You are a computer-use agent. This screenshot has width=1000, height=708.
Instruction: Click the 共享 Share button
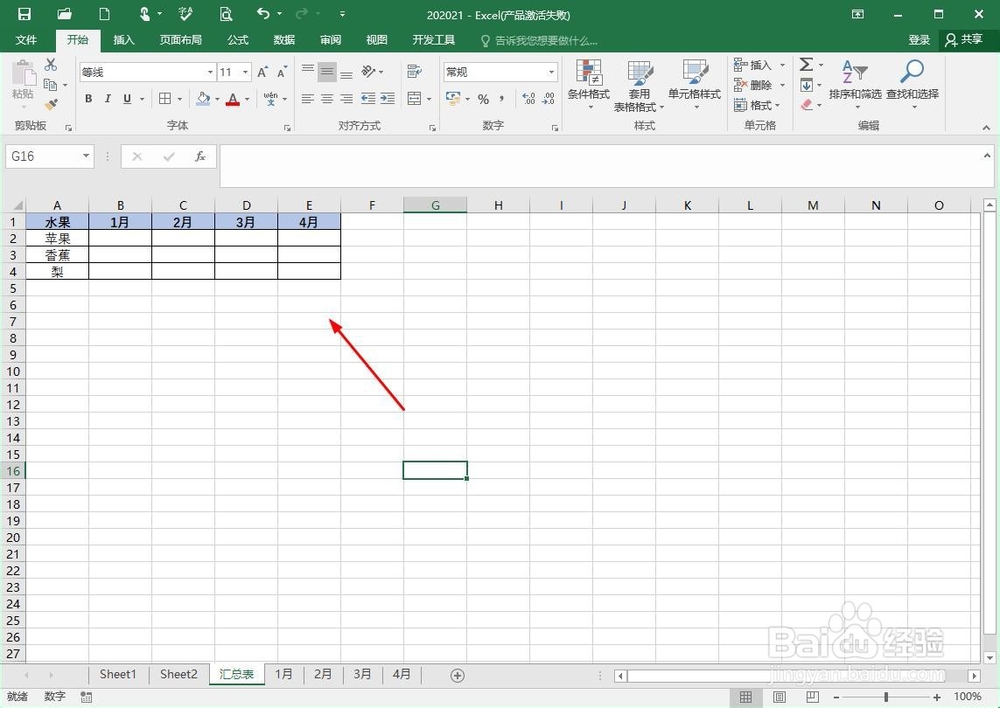tap(964, 40)
